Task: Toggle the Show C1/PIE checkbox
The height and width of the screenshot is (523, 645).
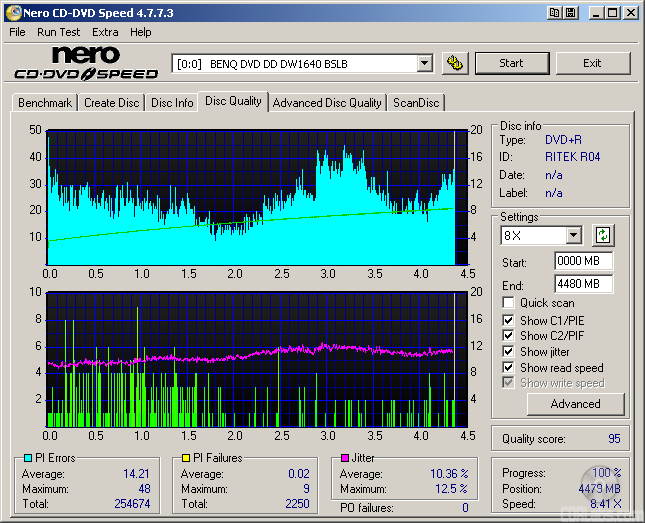Action: click(509, 320)
